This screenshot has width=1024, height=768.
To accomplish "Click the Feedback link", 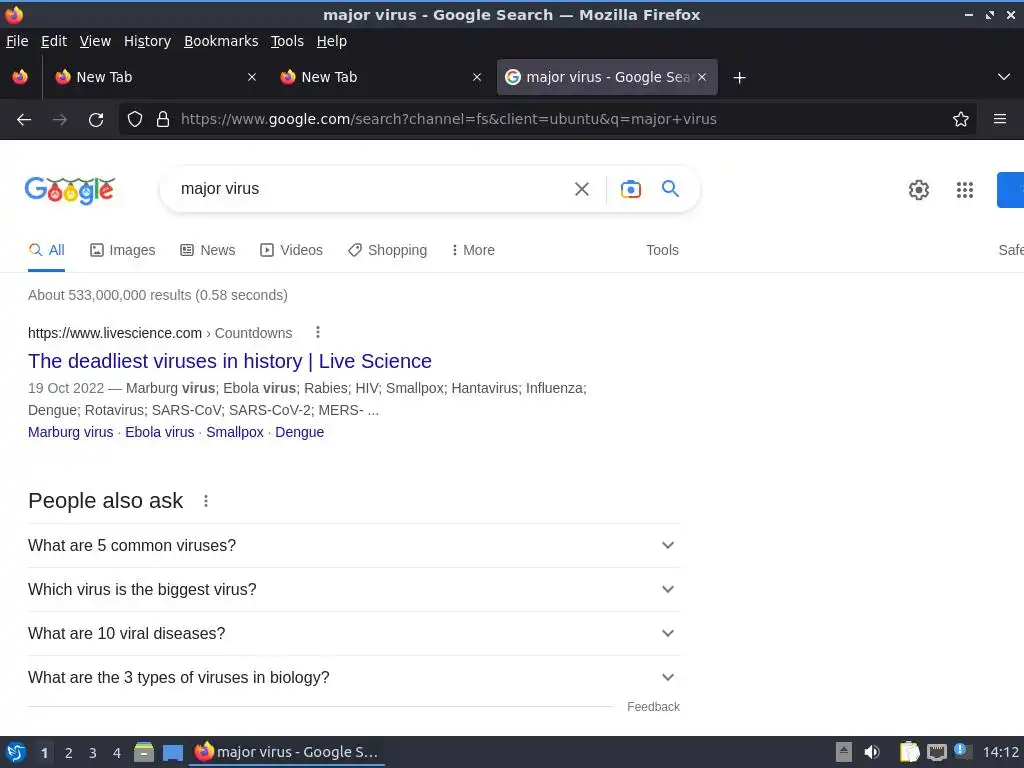I will point(653,707).
